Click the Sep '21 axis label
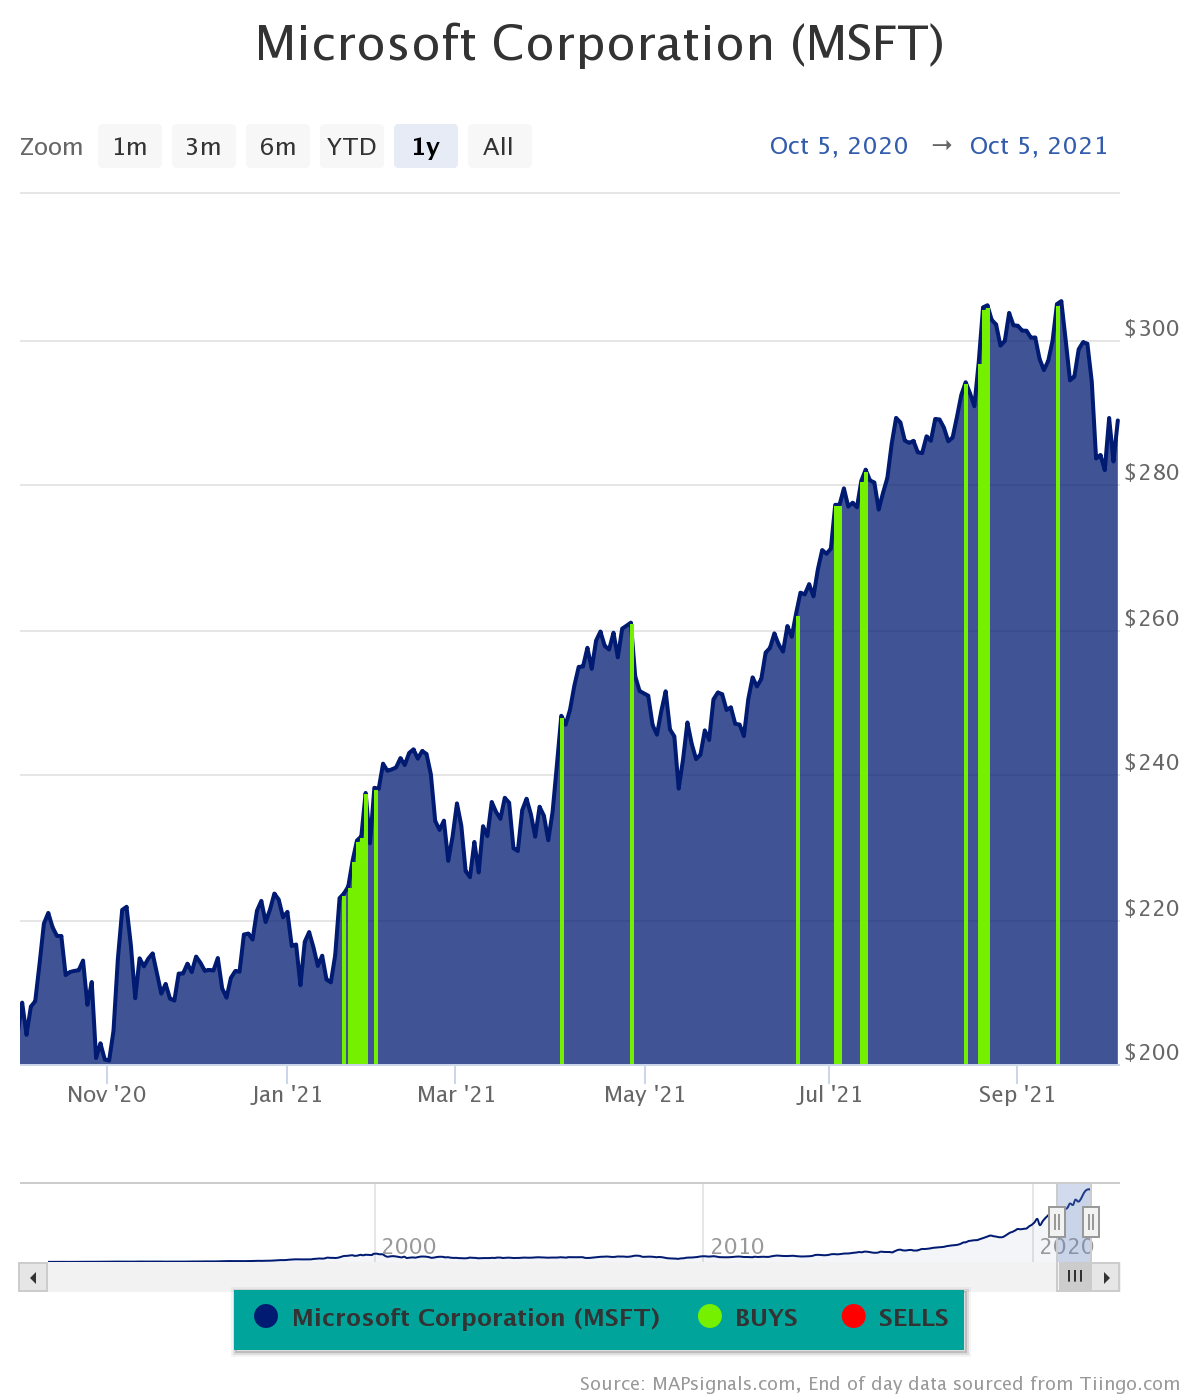The height and width of the screenshot is (1400, 1200). pos(1017,1095)
